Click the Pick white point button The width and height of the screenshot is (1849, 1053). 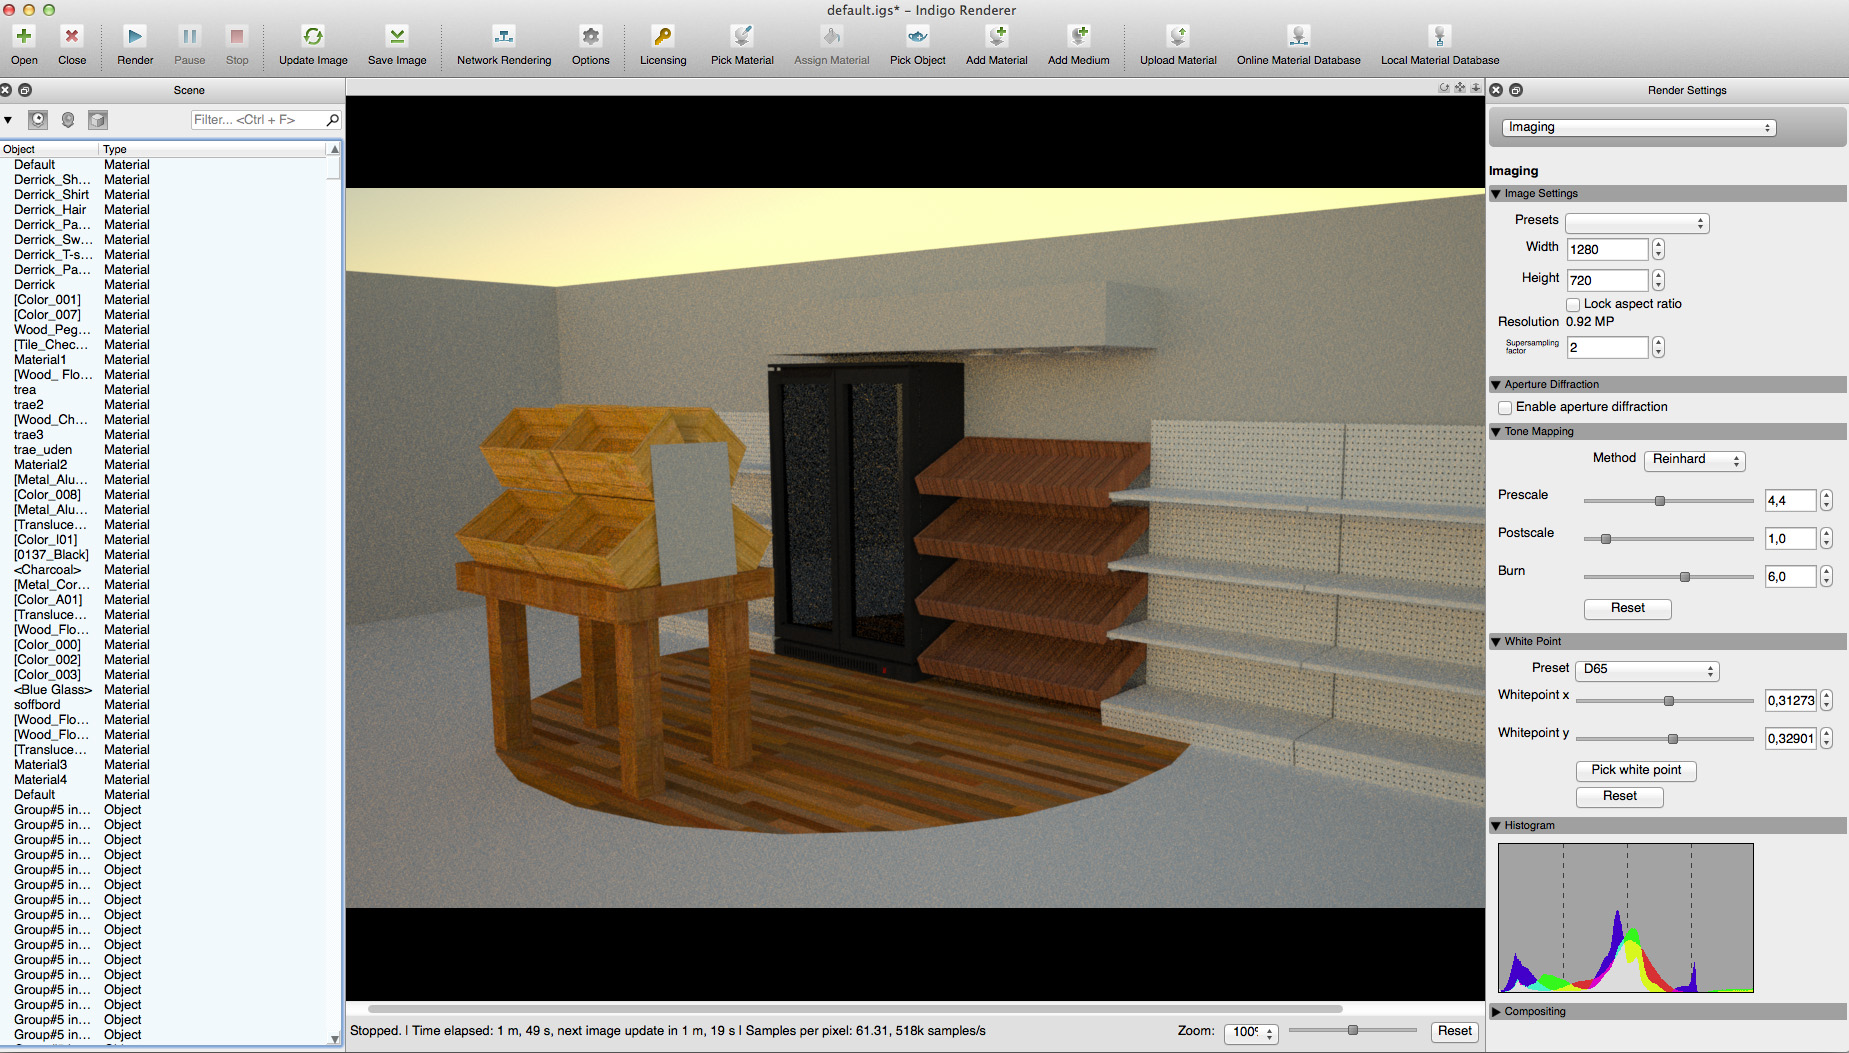1636,770
